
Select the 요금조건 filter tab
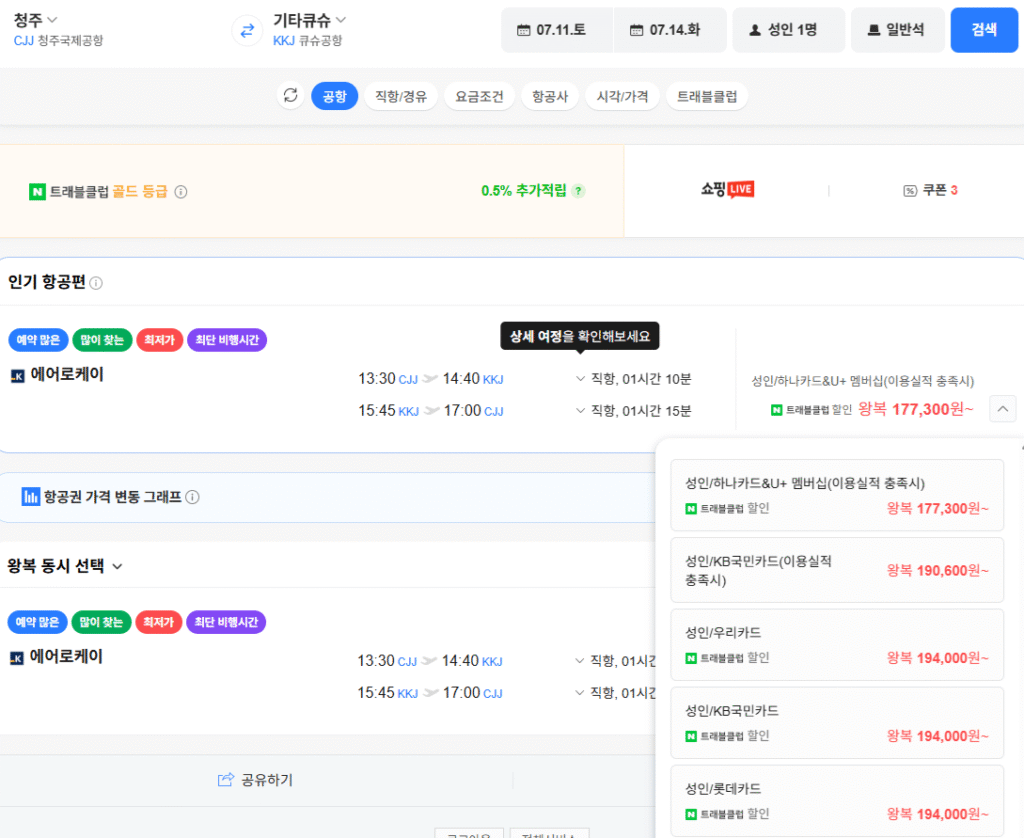(x=479, y=96)
